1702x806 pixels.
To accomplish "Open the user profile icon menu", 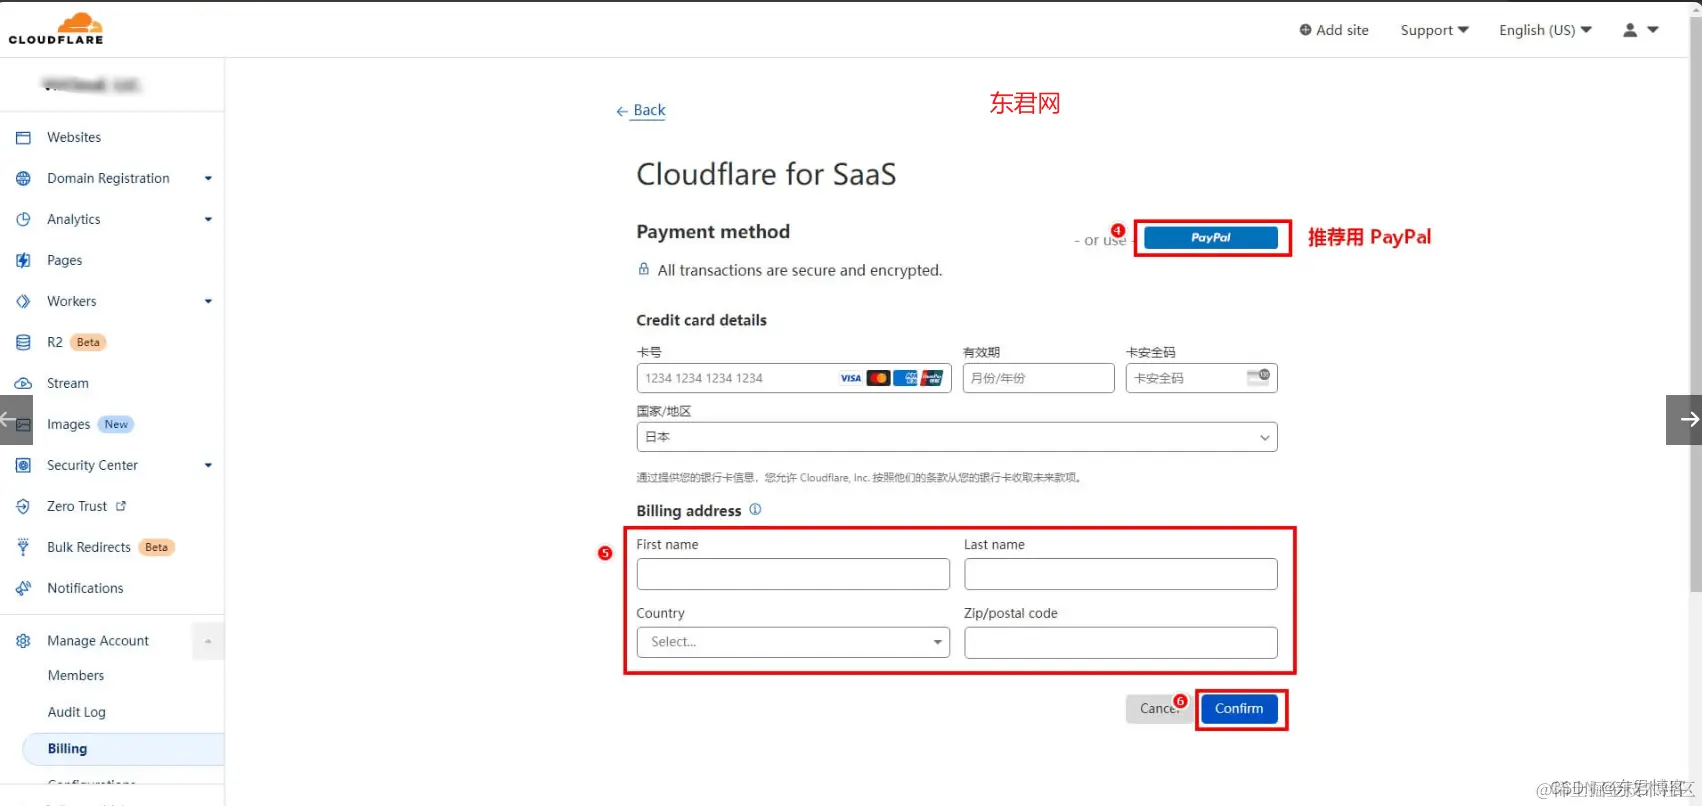I will [x=1640, y=30].
